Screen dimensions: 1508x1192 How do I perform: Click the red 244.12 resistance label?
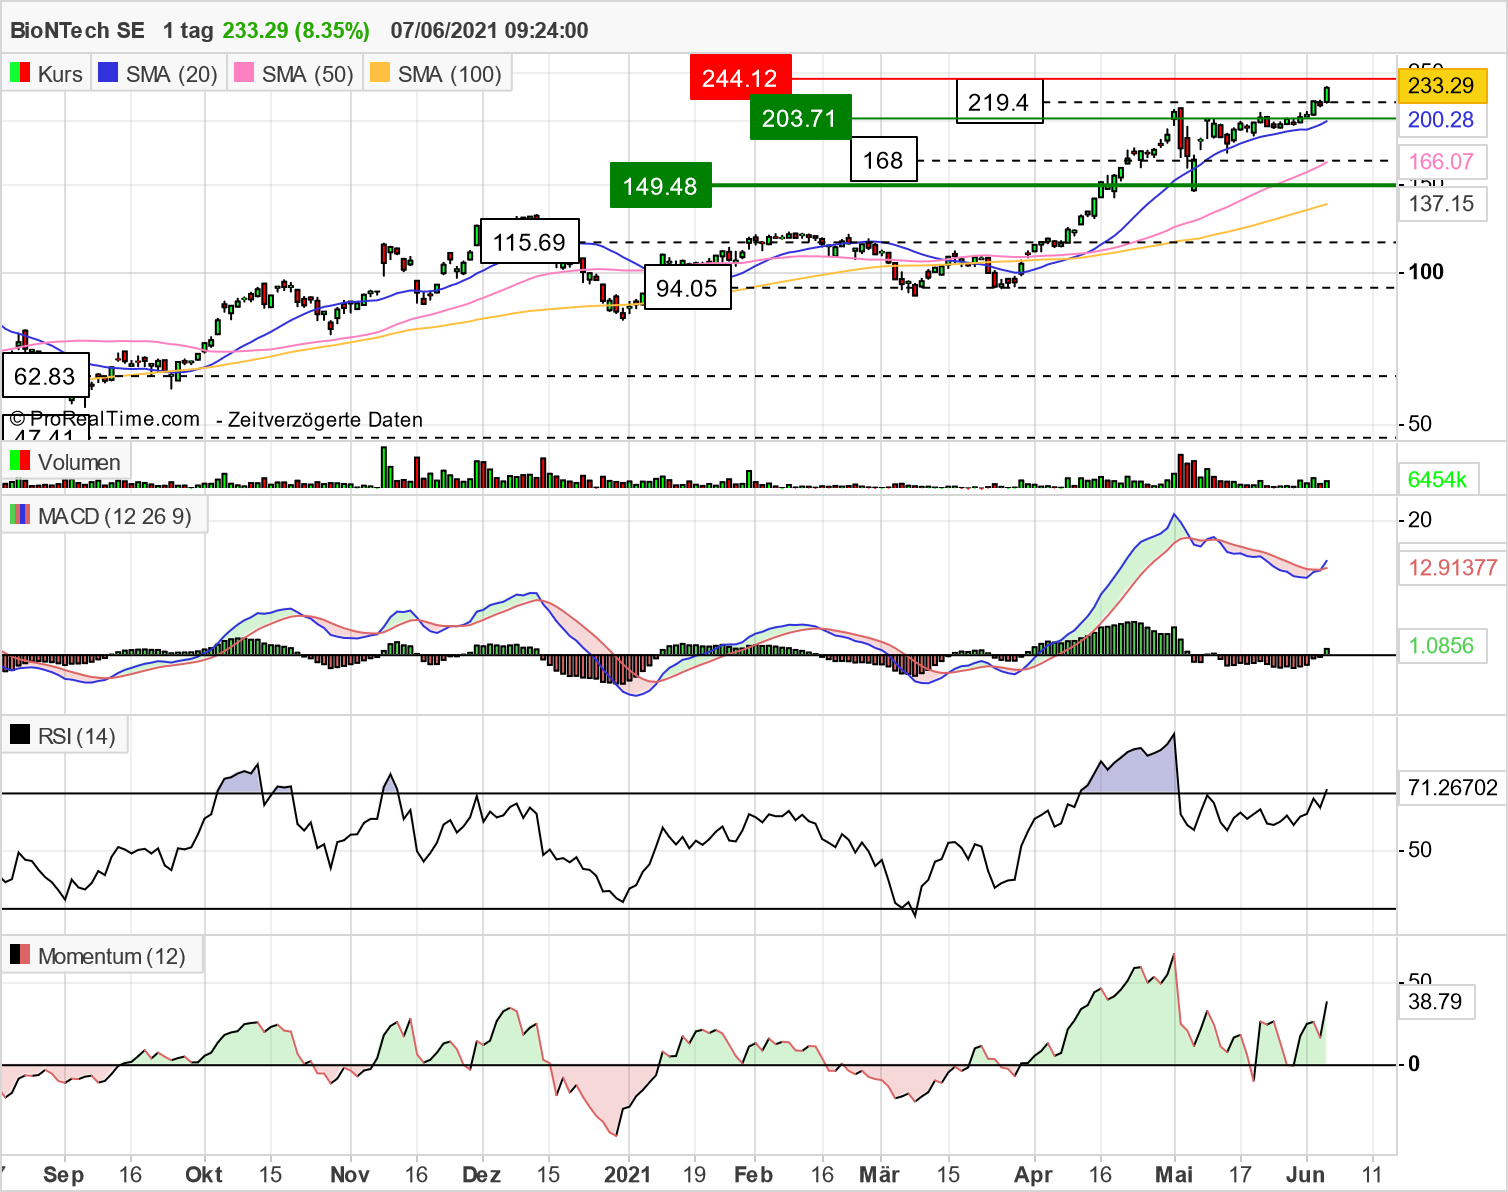click(x=740, y=77)
